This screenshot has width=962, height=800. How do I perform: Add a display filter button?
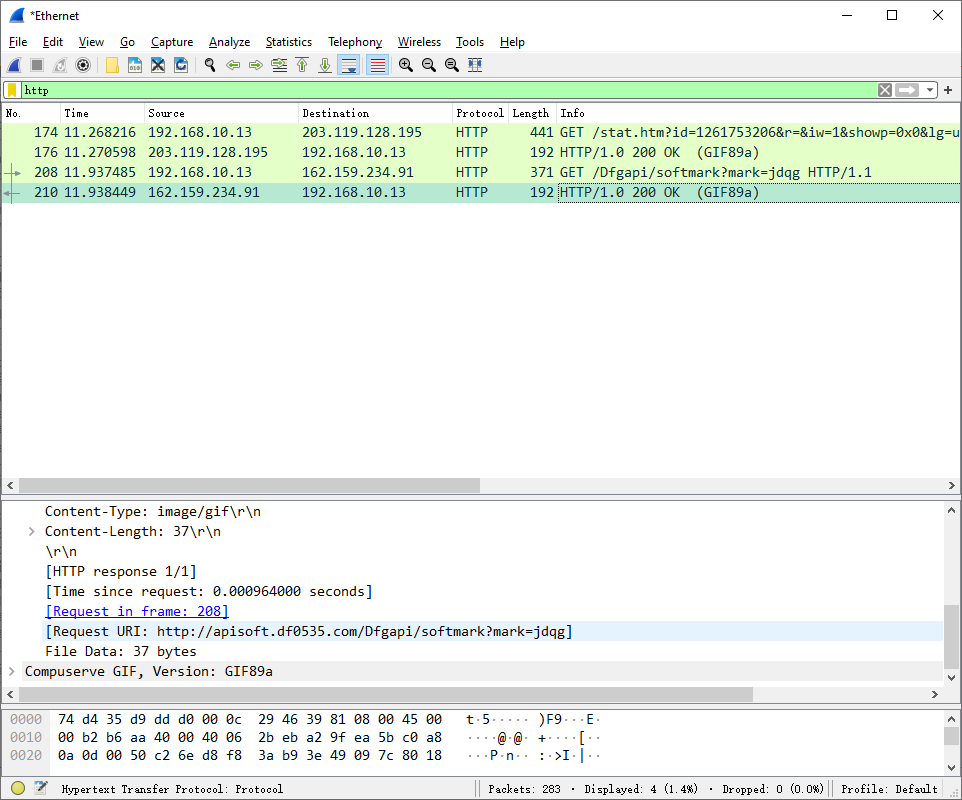[948, 90]
